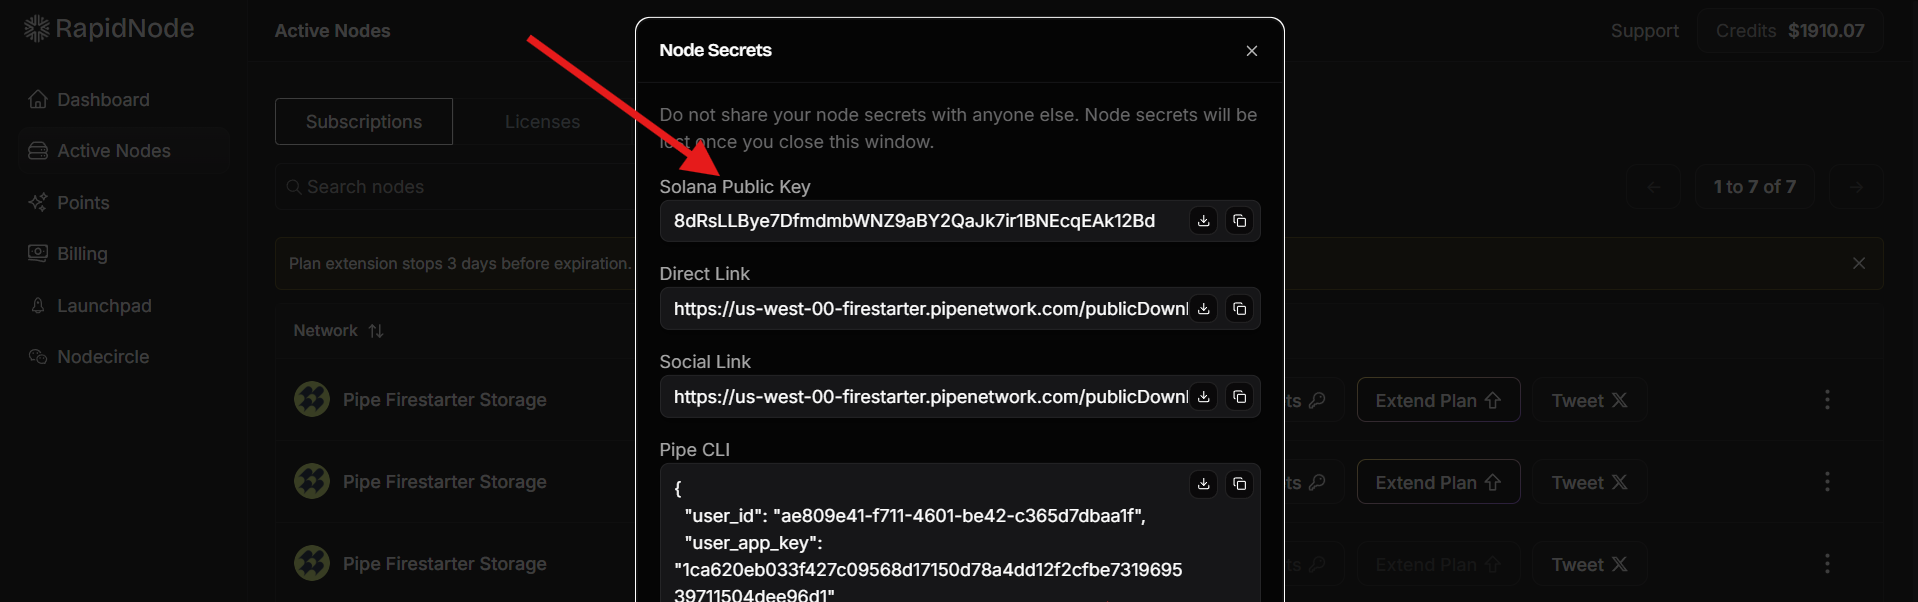1918x602 pixels.
Task: Switch to the Licenses tab
Action: point(542,122)
